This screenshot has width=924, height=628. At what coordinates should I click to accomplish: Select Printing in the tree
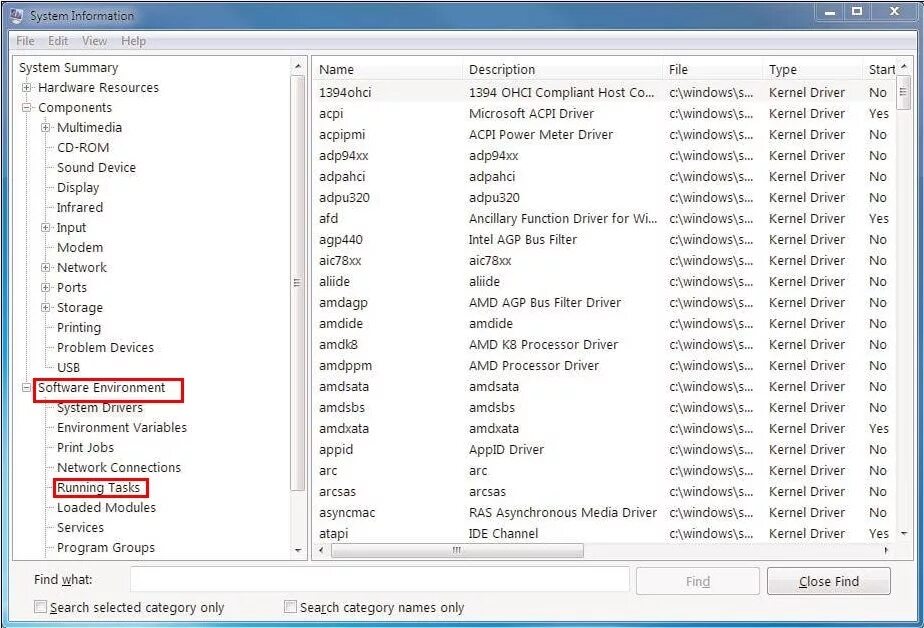pos(79,328)
